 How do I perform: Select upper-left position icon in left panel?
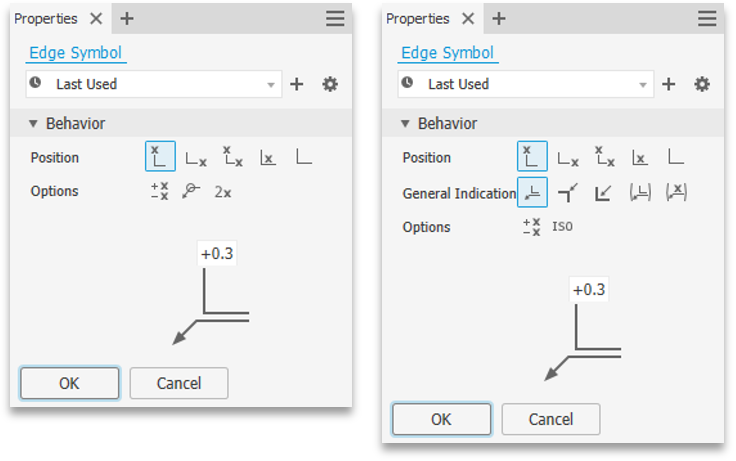click(160, 156)
